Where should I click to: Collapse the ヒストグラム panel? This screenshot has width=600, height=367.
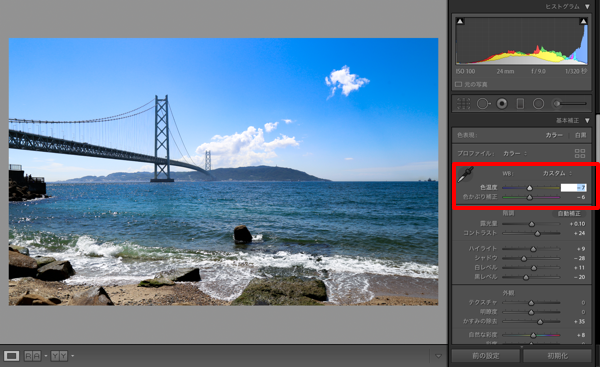tap(587, 7)
